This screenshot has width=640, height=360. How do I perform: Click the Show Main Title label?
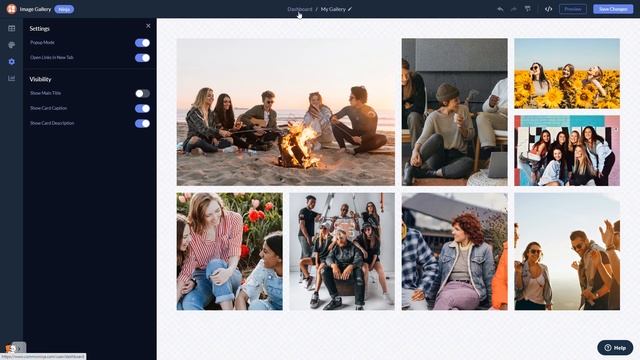point(45,93)
